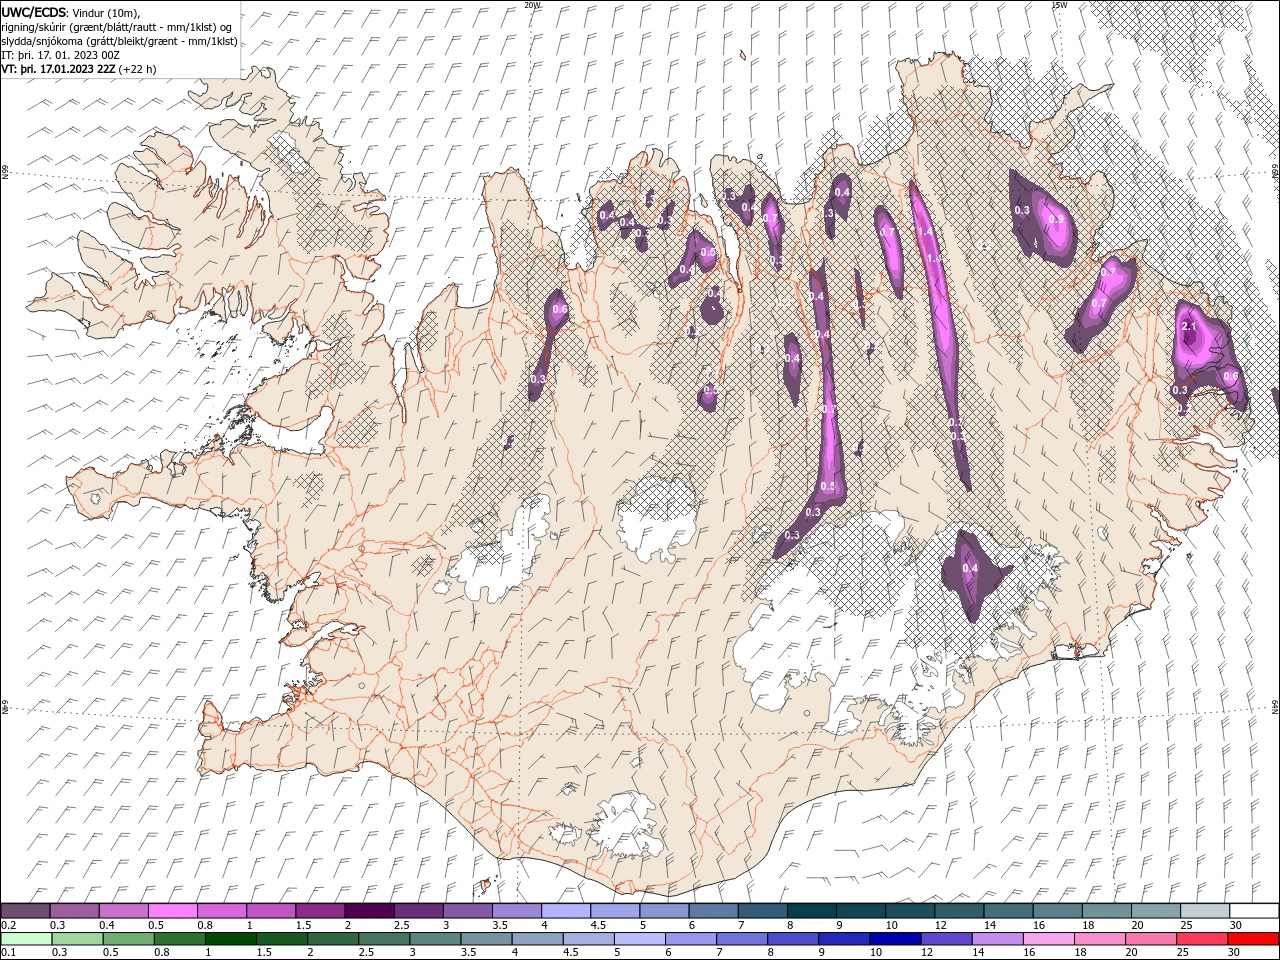The width and height of the screenshot is (1280, 960).
Task: Click the 0.9 precipitation value on the map
Action: [x=1055, y=220]
